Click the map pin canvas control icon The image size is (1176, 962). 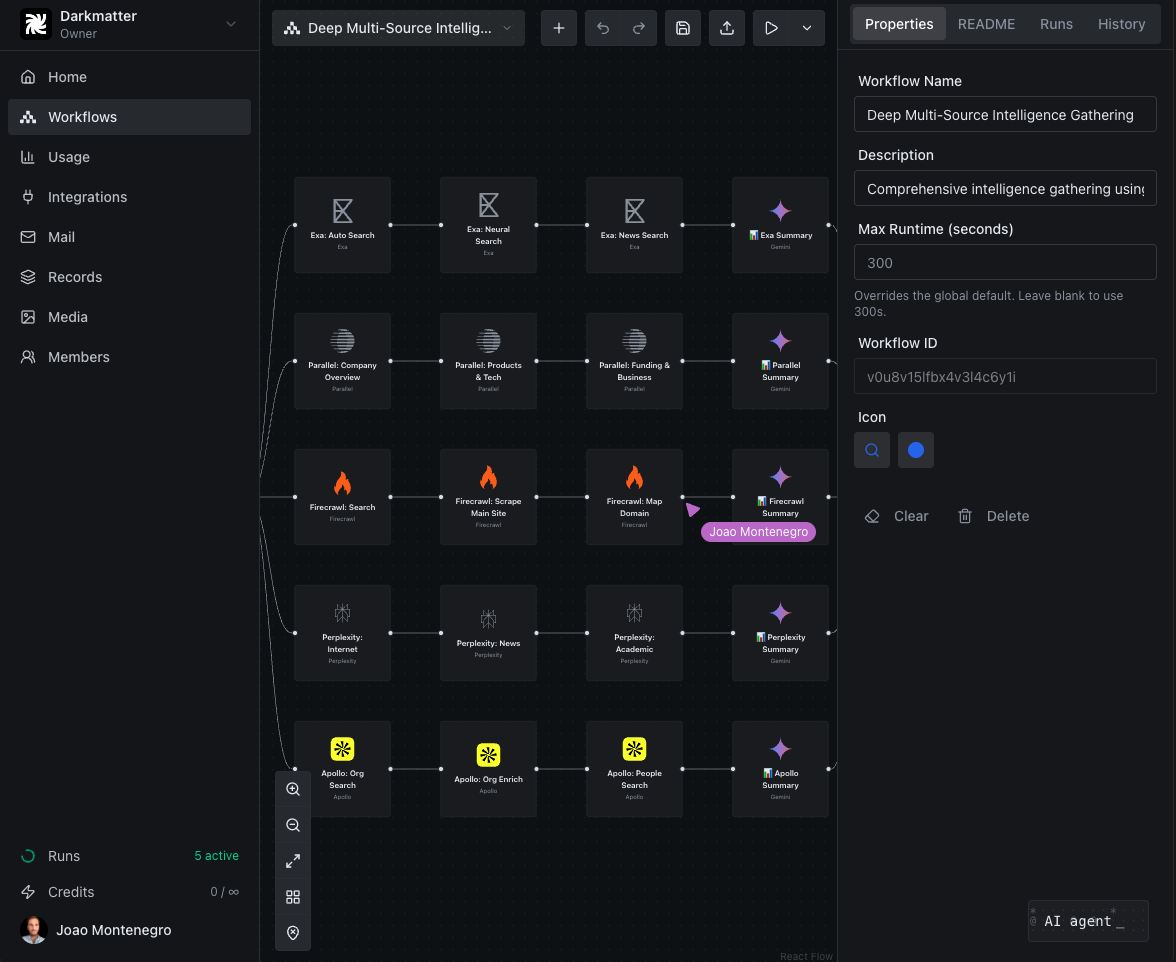pyautogui.click(x=293, y=933)
